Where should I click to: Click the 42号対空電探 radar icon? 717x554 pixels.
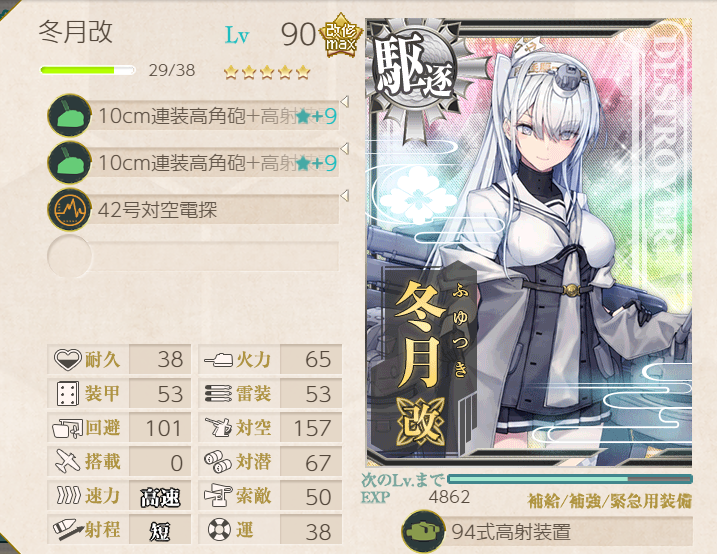pyautogui.click(x=70, y=210)
